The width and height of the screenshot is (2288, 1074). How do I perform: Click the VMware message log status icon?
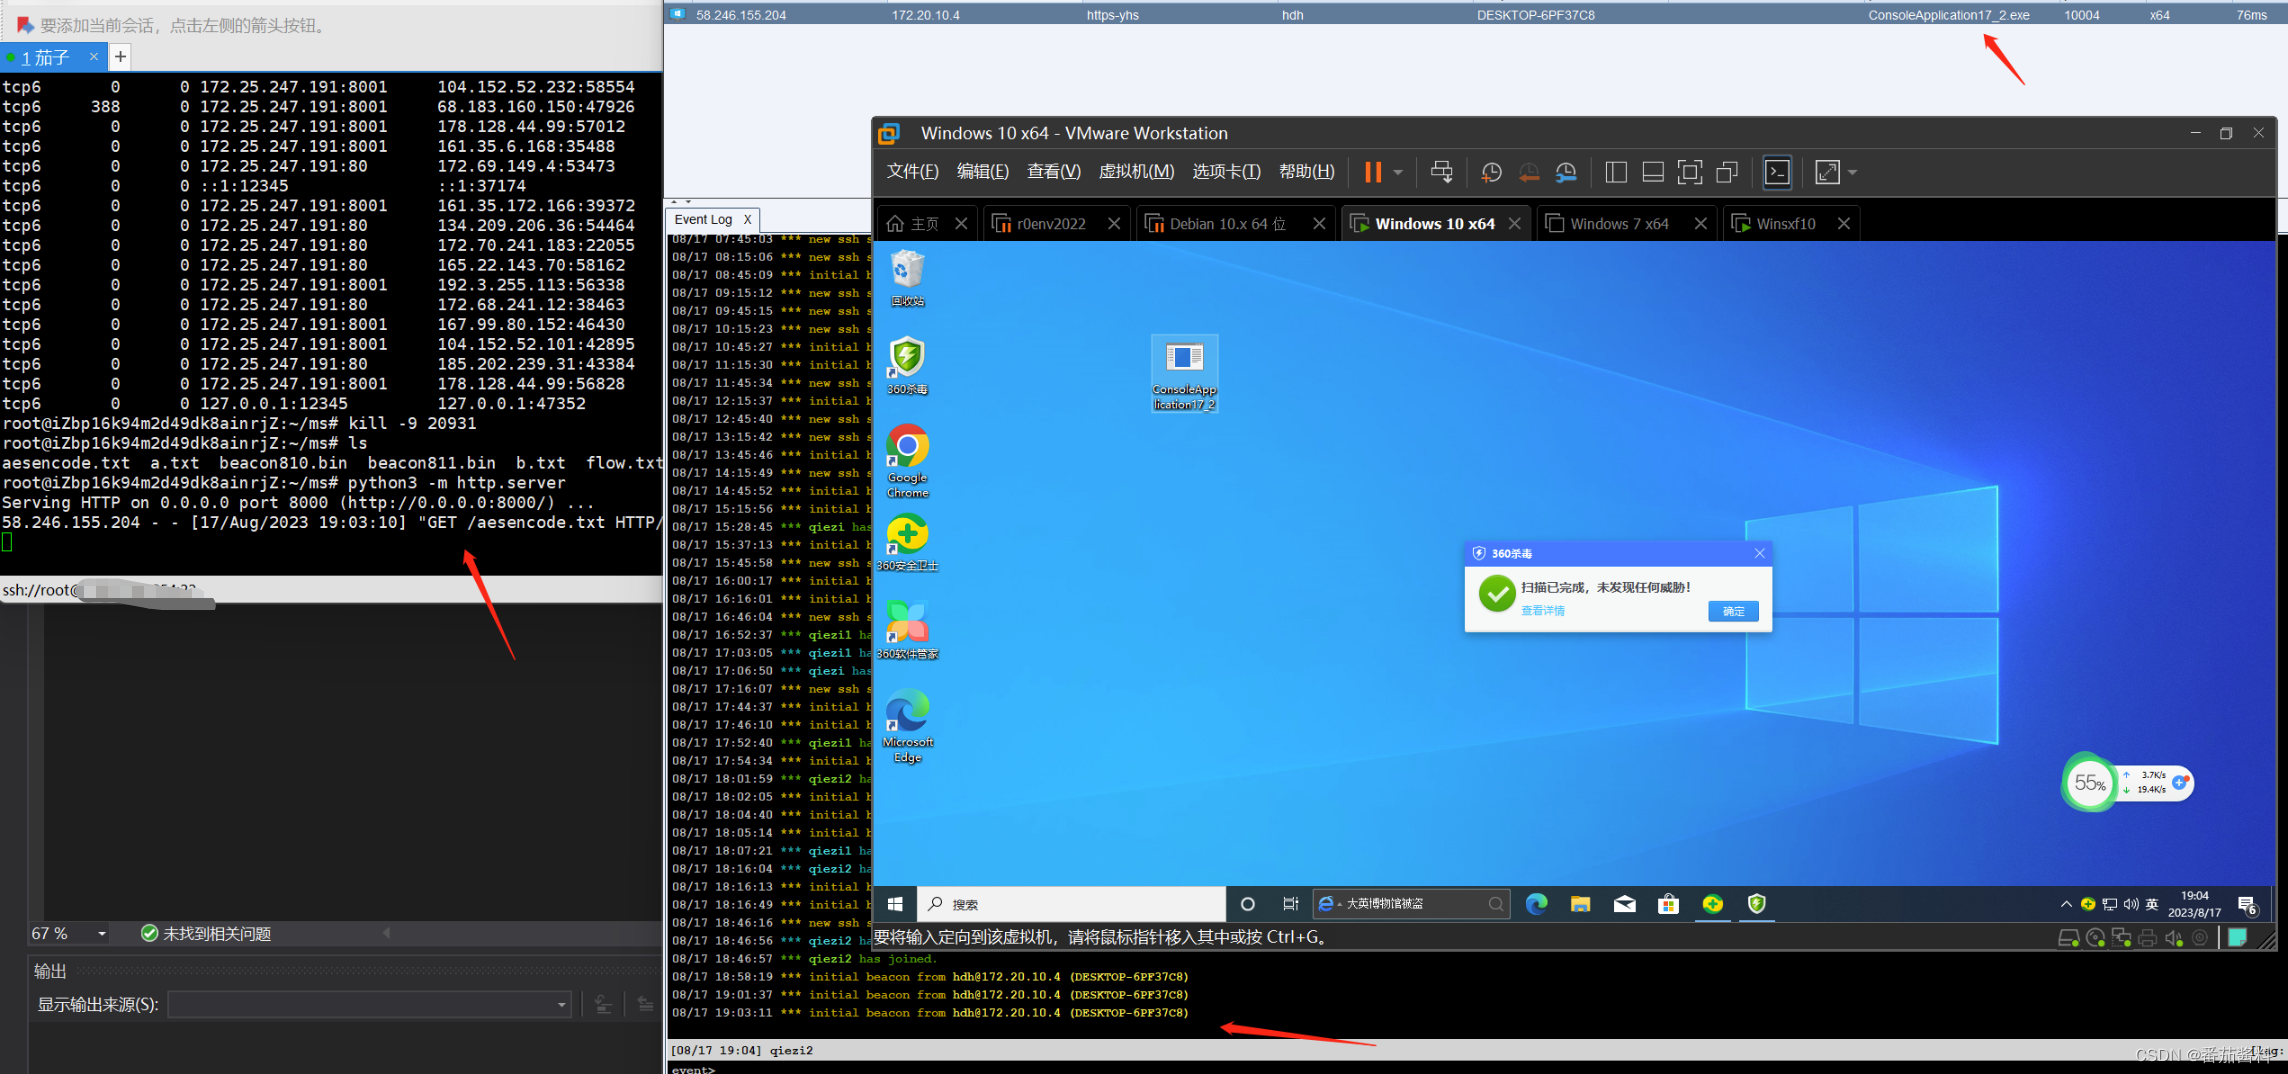(x=2238, y=937)
